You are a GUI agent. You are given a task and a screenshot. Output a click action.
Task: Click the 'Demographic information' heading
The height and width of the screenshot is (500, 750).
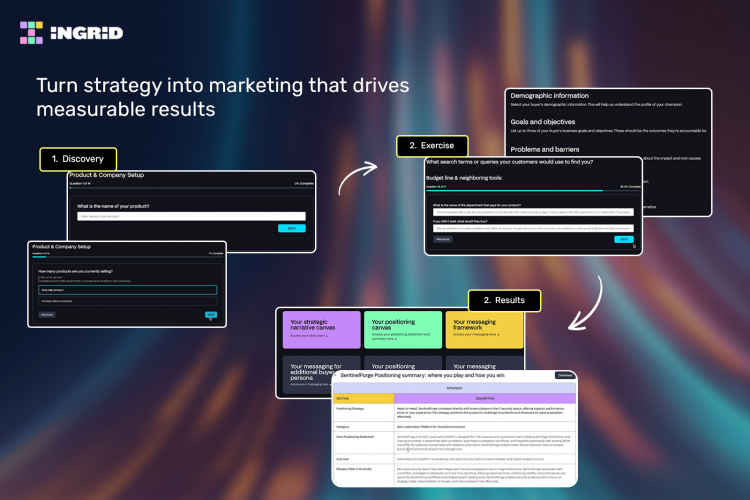click(x=550, y=96)
